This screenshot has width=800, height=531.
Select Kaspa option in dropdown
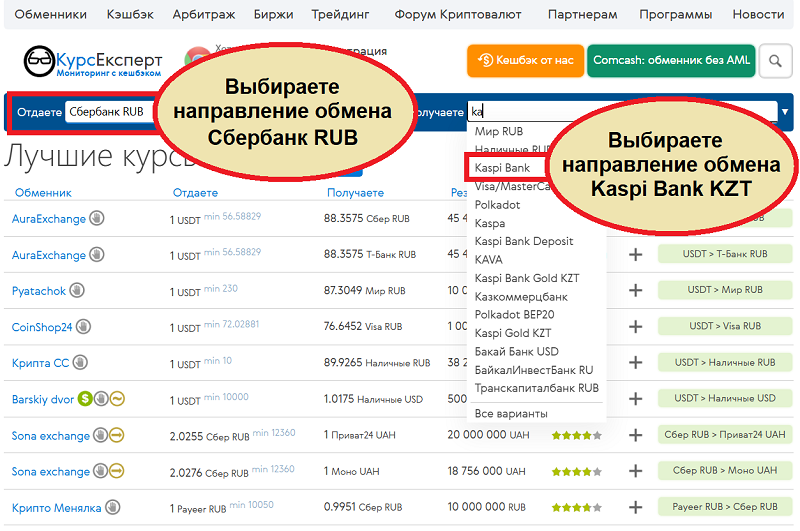point(489,223)
